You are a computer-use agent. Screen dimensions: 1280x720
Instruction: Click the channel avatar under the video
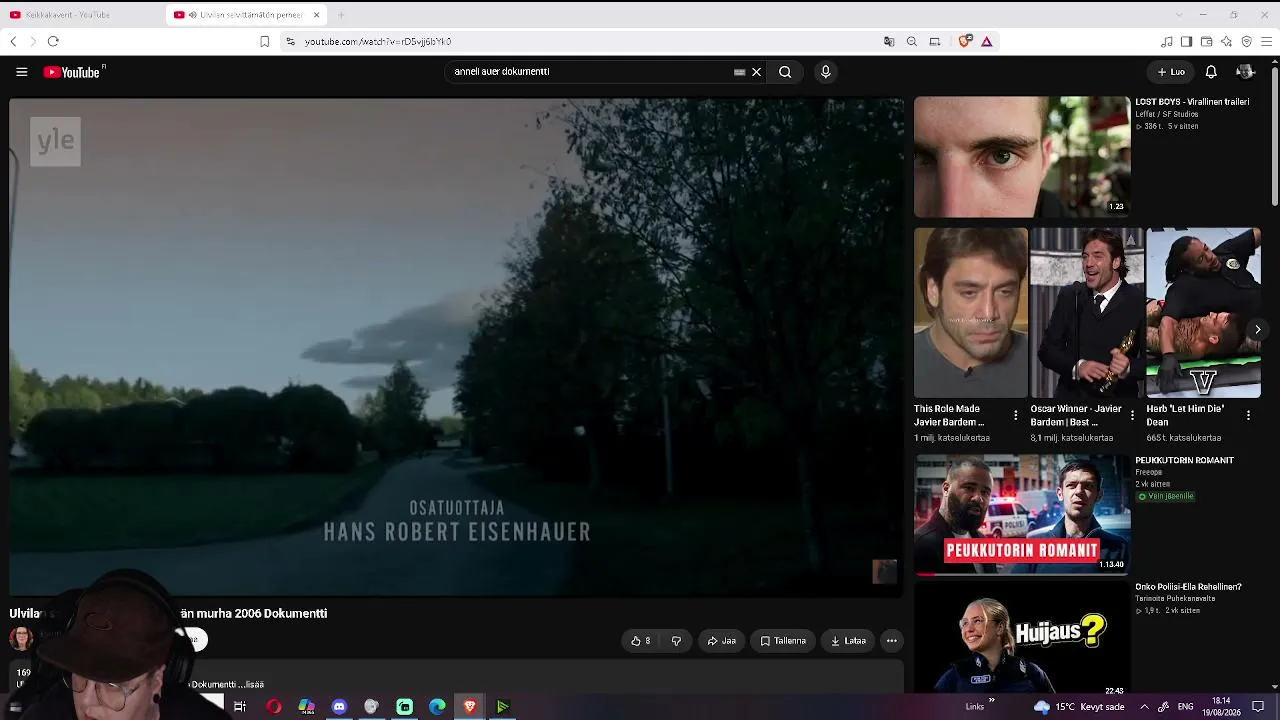(x=21, y=639)
